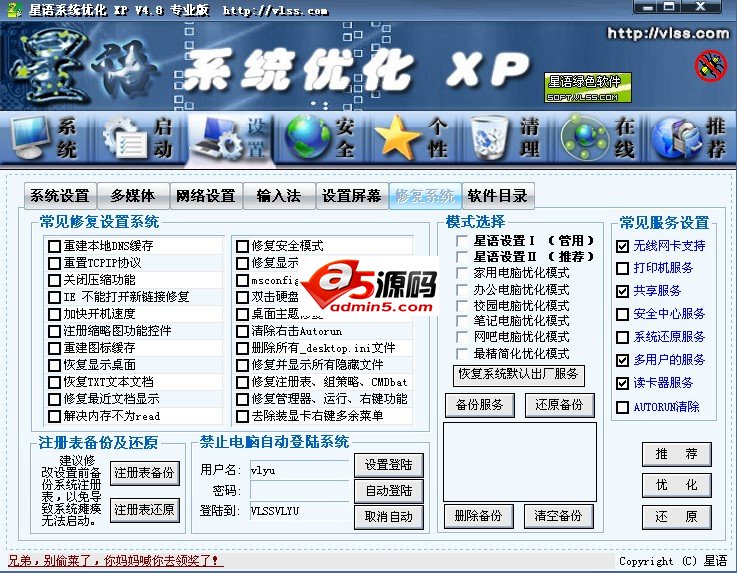This screenshot has width=737, height=573.
Task: Click 备份服务 button
Action: 479,405
